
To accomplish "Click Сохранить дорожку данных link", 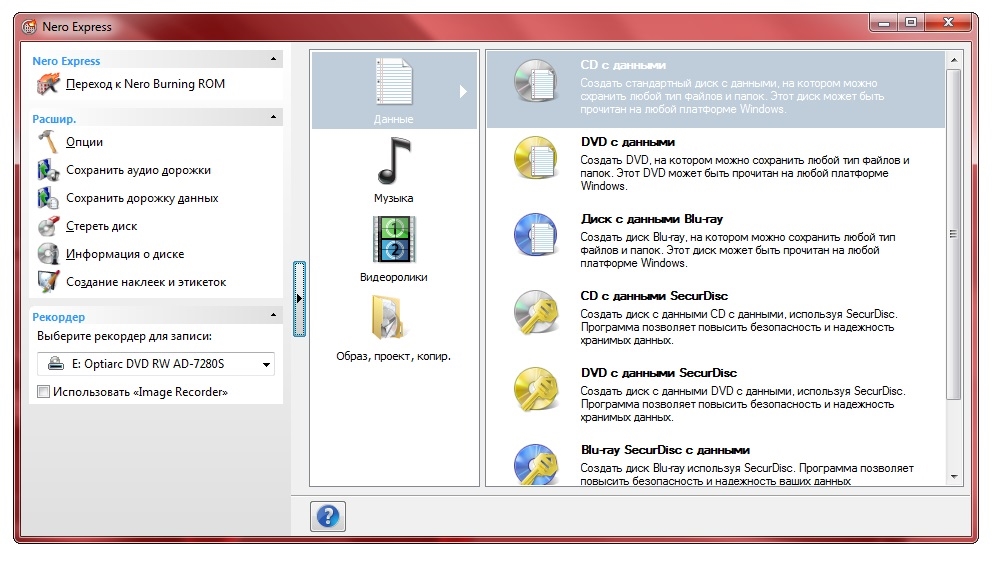I will [142, 198].
